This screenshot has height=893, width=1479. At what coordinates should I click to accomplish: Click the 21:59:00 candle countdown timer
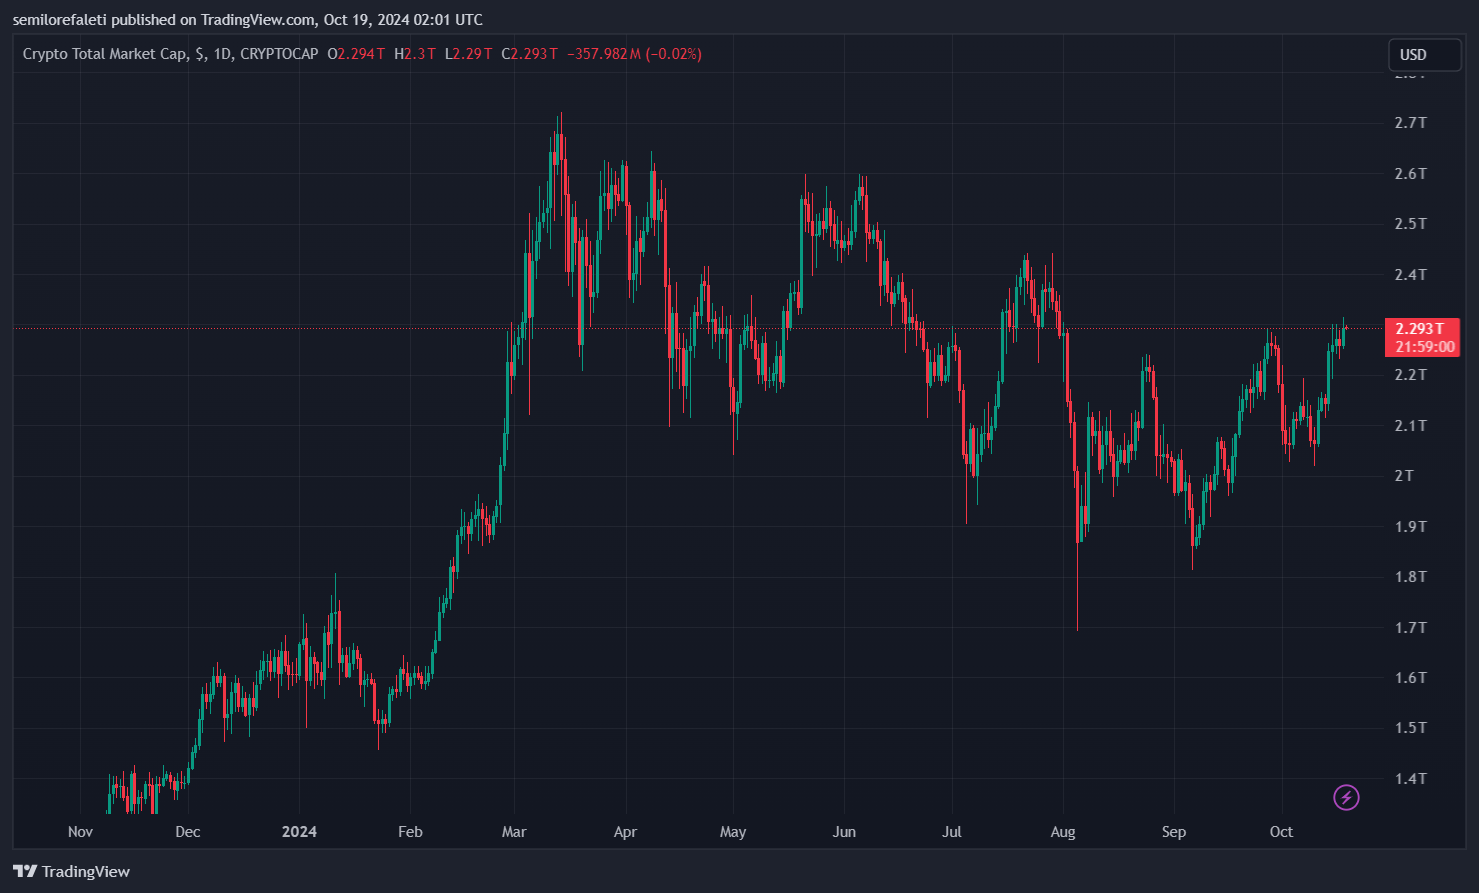pyautogui.click(x=1424, y=347)
